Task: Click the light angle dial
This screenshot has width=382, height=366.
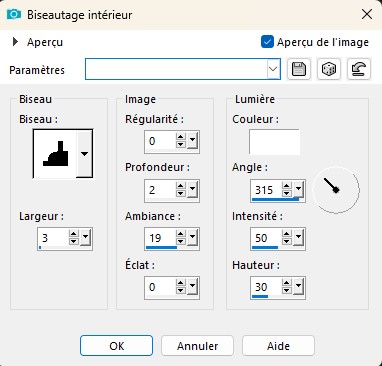Action: click(x=336, y=190)
